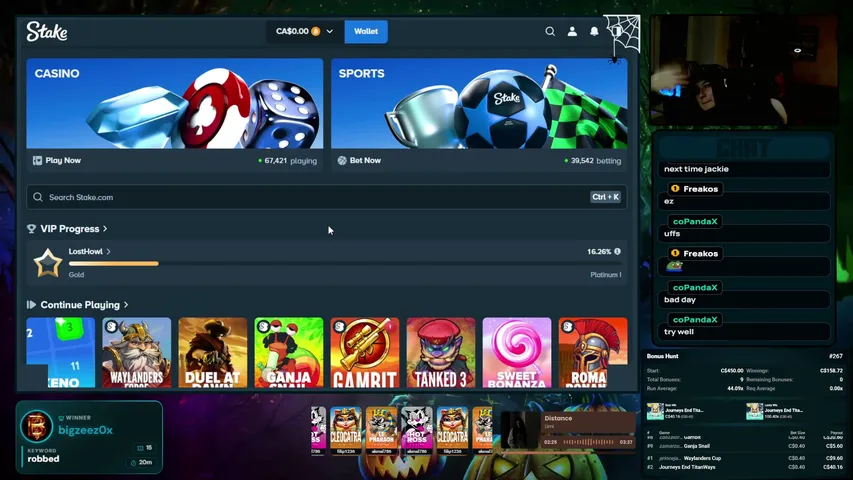853x480 pixels.
Task: Click chat message 'next time jackie'
Action: pos(696,169)
